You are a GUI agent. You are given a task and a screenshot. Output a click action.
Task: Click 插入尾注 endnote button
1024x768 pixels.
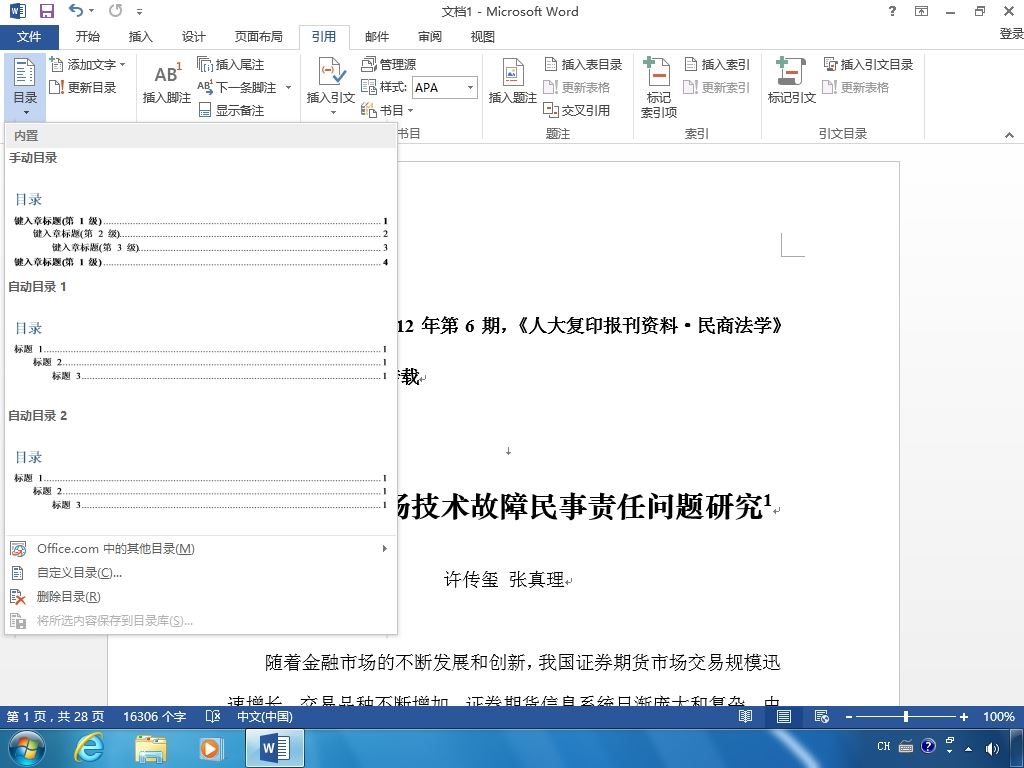pyautogui.click(x=231, y=64)
